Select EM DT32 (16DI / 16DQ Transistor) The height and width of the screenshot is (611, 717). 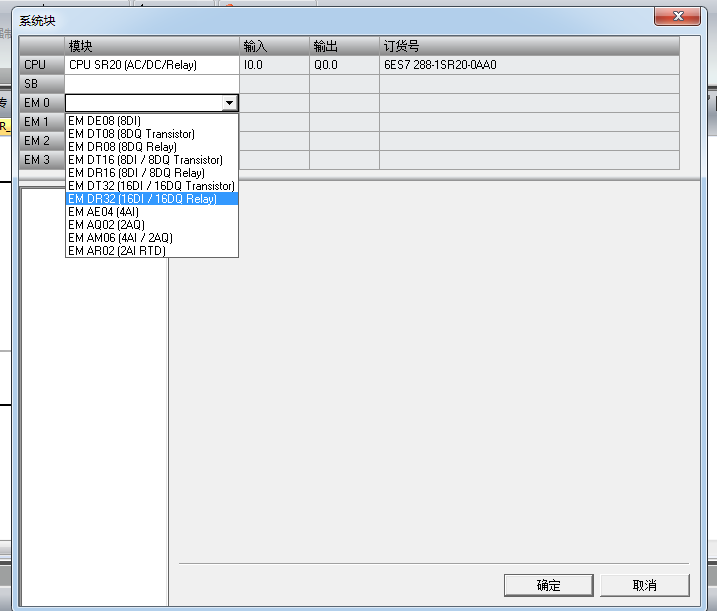[151, 186]
